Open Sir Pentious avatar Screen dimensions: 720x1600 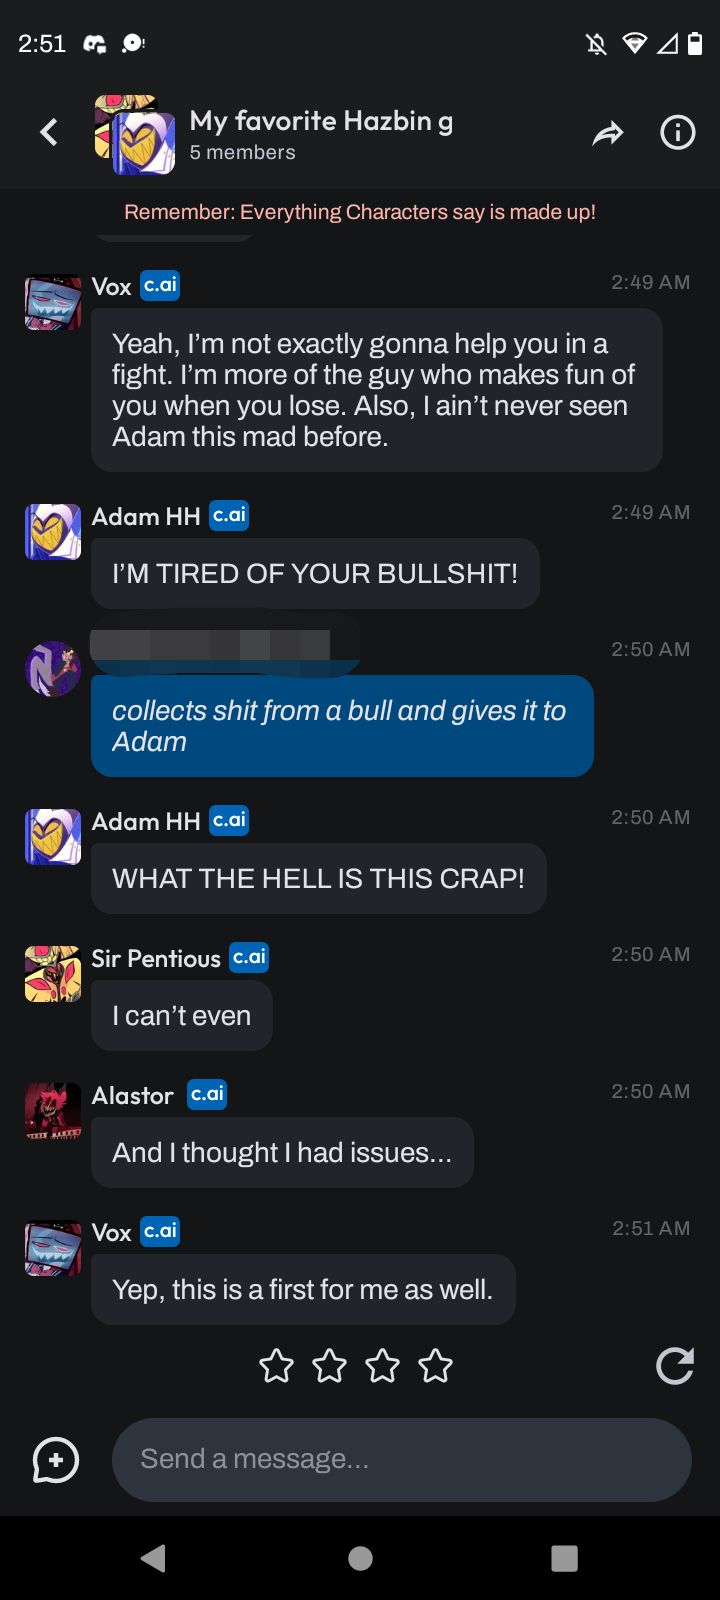53,974
